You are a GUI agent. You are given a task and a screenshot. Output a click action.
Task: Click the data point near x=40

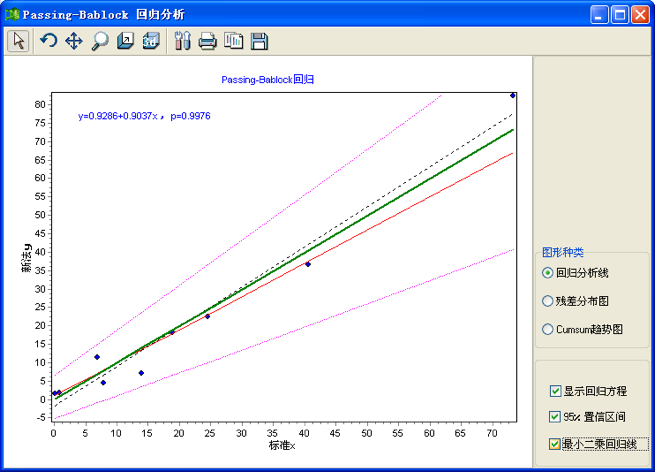pos(308,264)
